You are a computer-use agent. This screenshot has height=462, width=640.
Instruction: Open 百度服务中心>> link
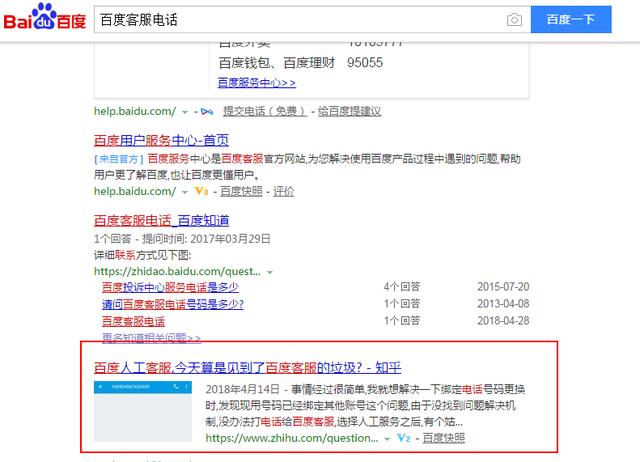256,83
